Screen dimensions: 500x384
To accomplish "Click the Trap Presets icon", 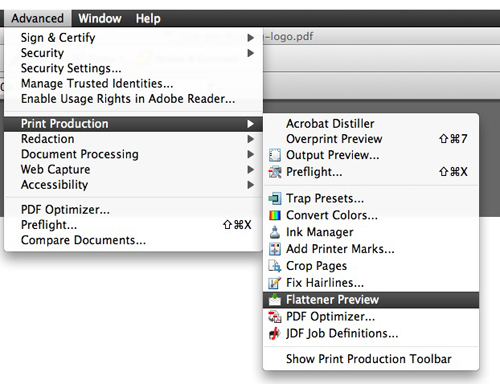I will (275, 199).
